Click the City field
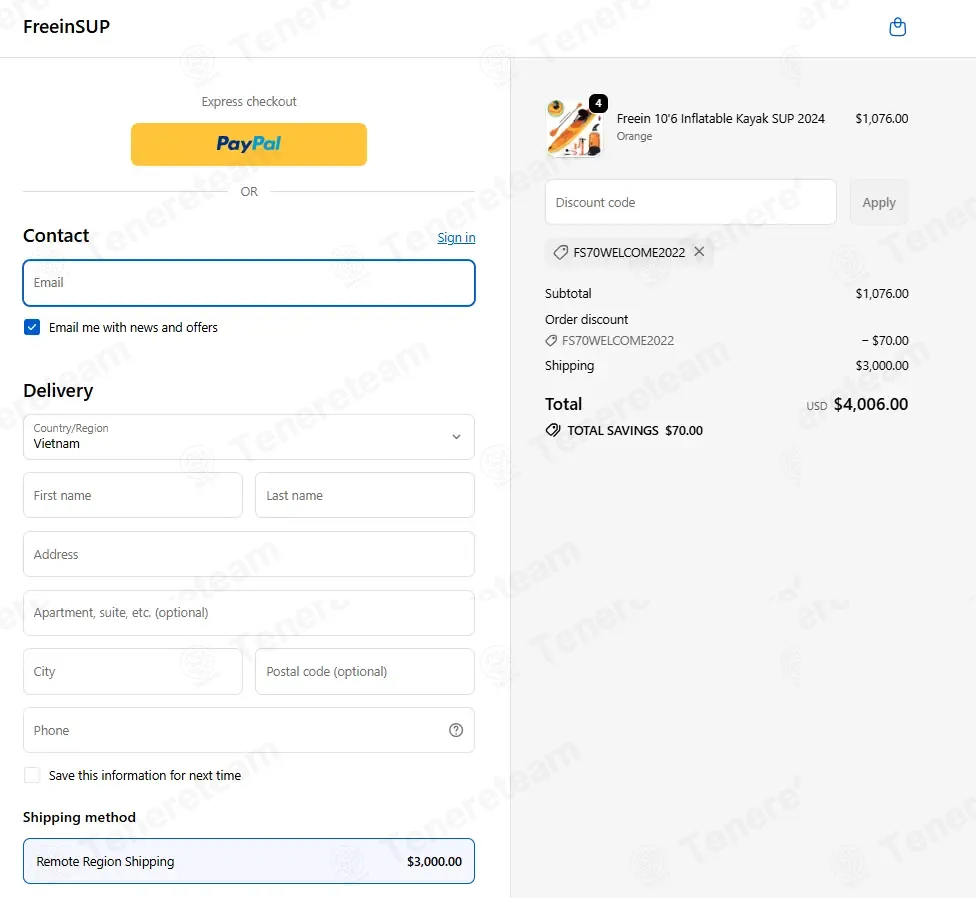This screenshot has height=898, width=976. [133, 671]
